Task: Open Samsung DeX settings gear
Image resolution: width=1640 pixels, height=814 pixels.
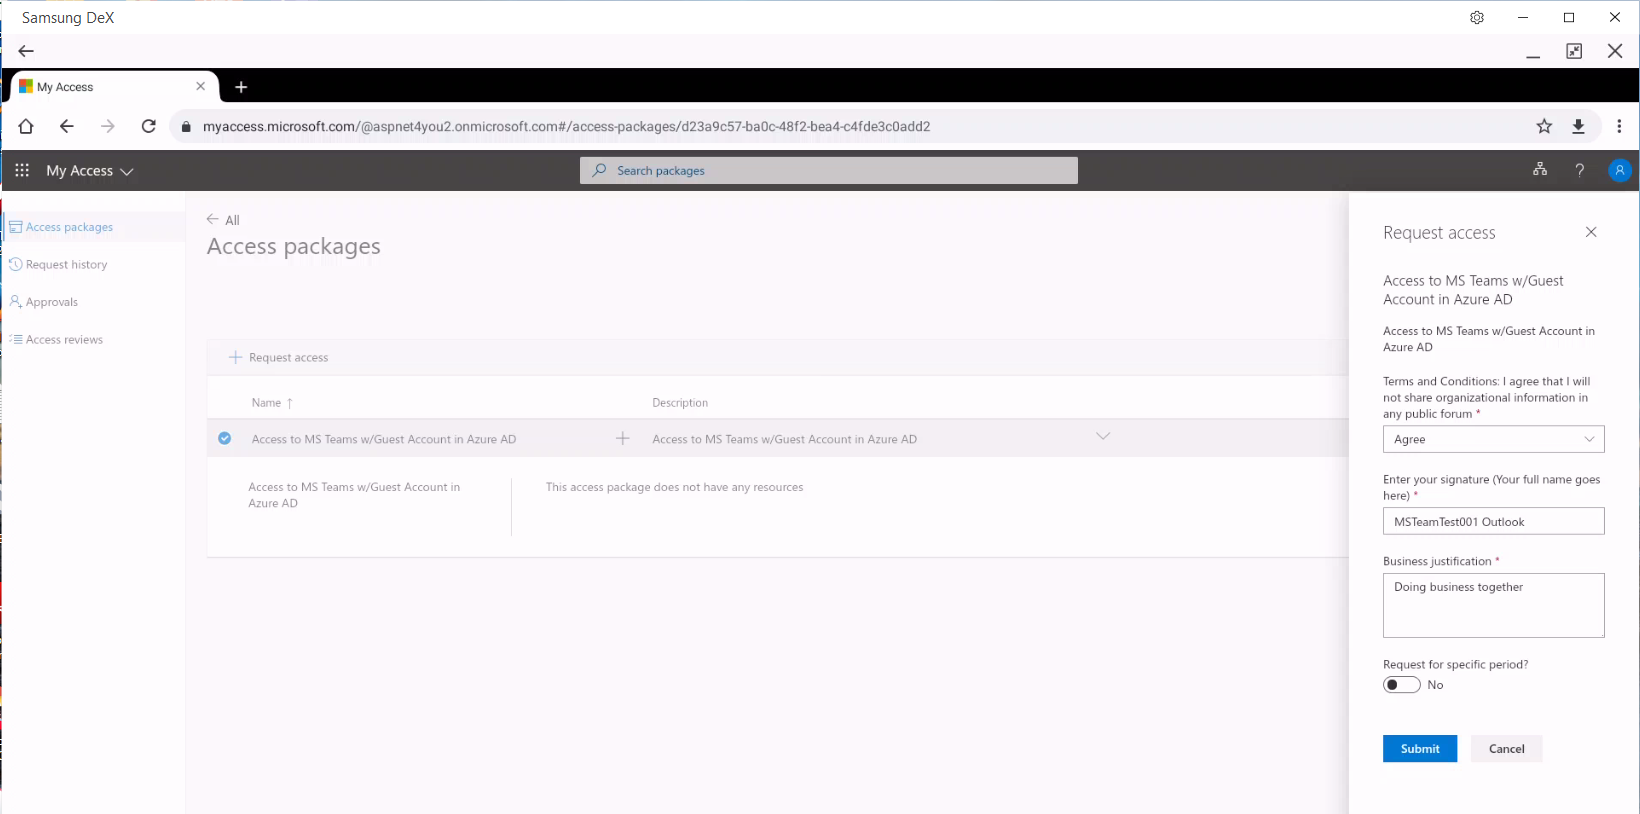Action: tap(1477, 17)
